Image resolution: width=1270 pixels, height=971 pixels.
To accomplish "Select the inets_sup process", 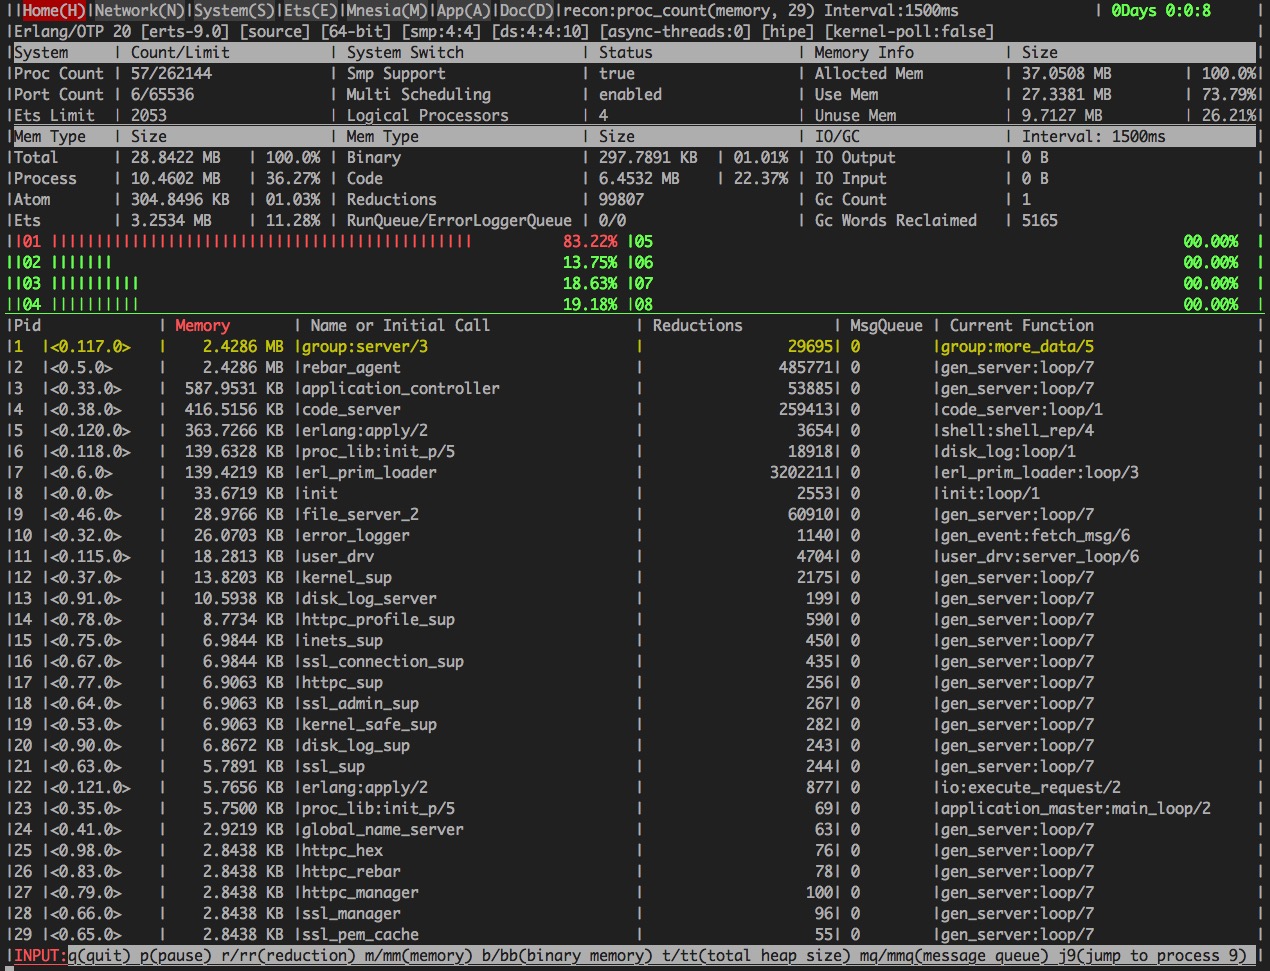I will click(x=341, y=640).
